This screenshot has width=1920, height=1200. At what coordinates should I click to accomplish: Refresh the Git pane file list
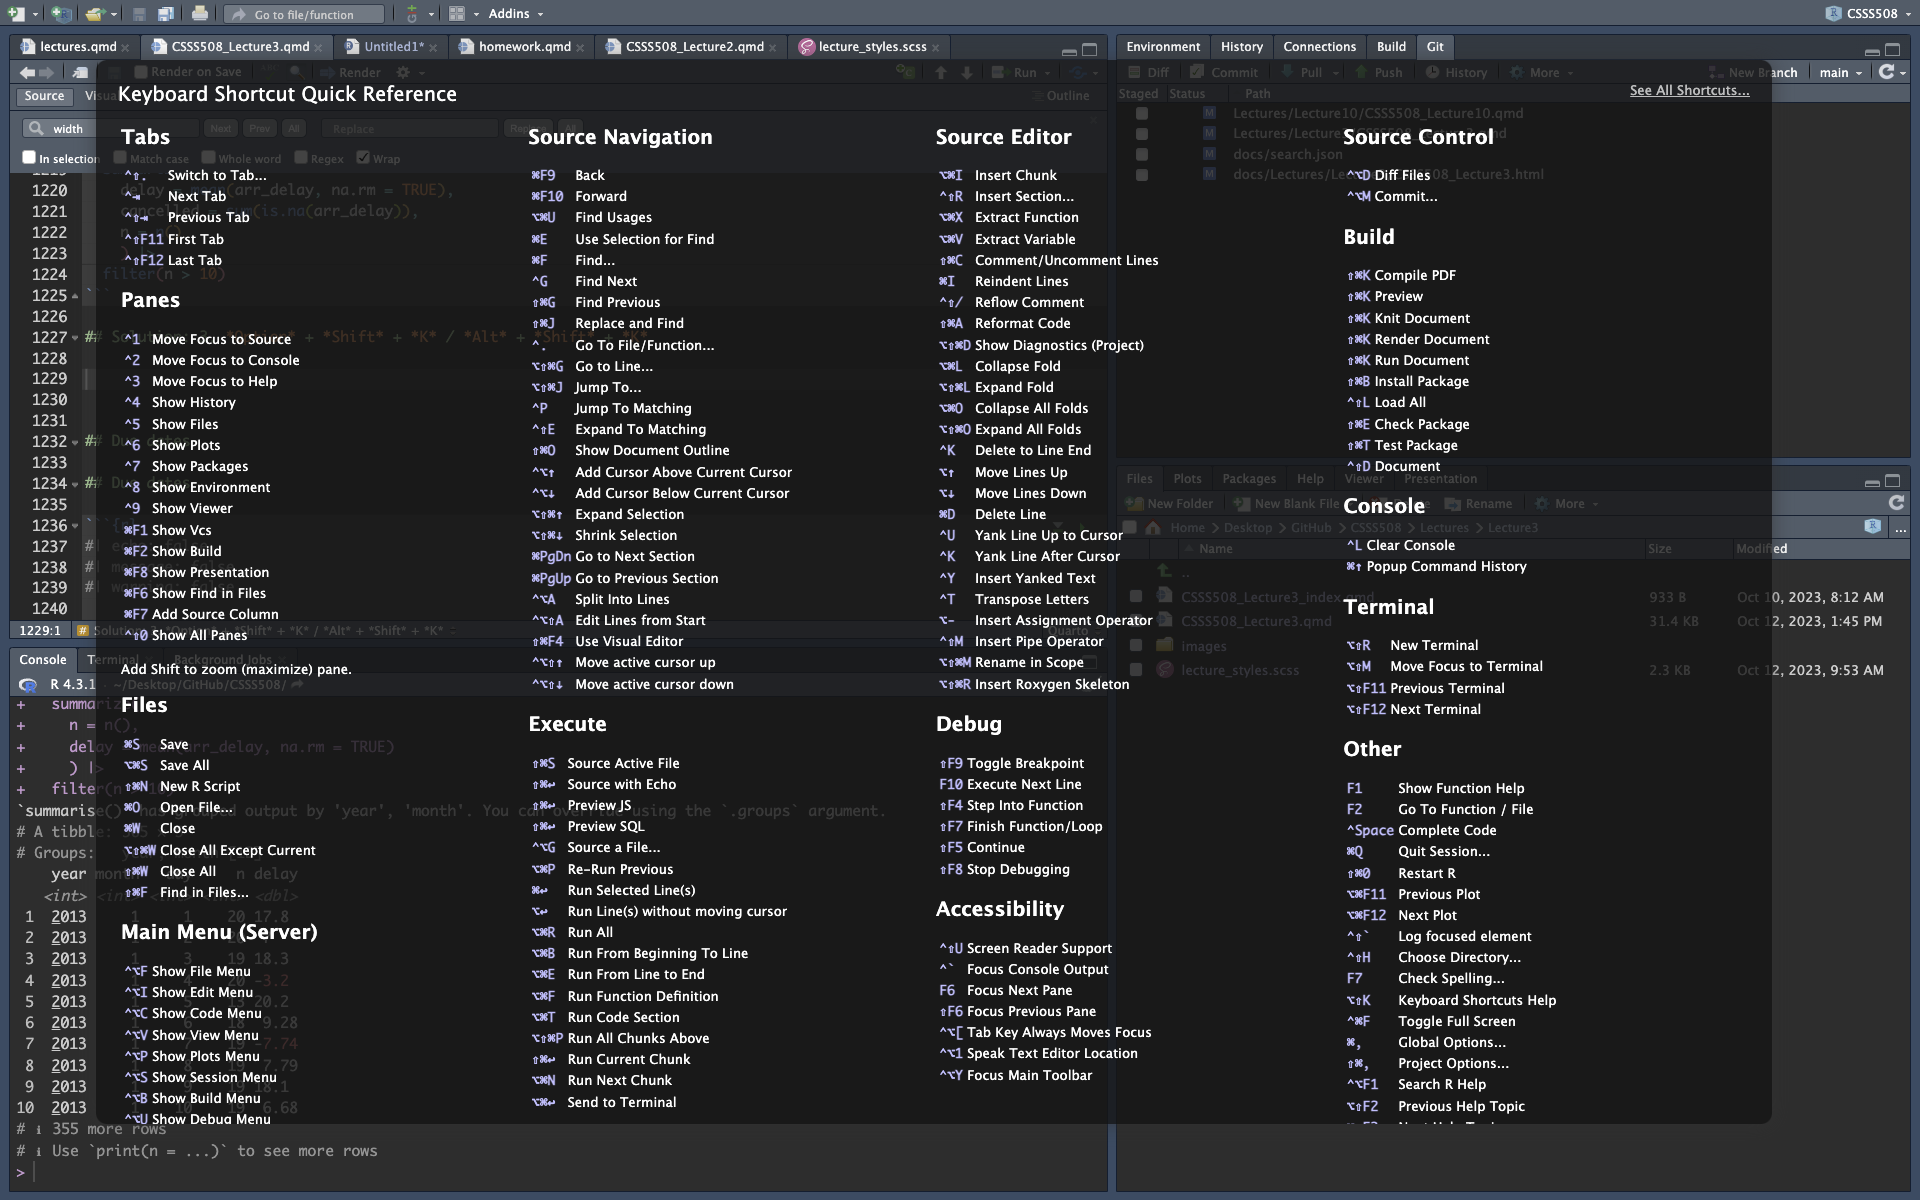(x=1886, y=72)
